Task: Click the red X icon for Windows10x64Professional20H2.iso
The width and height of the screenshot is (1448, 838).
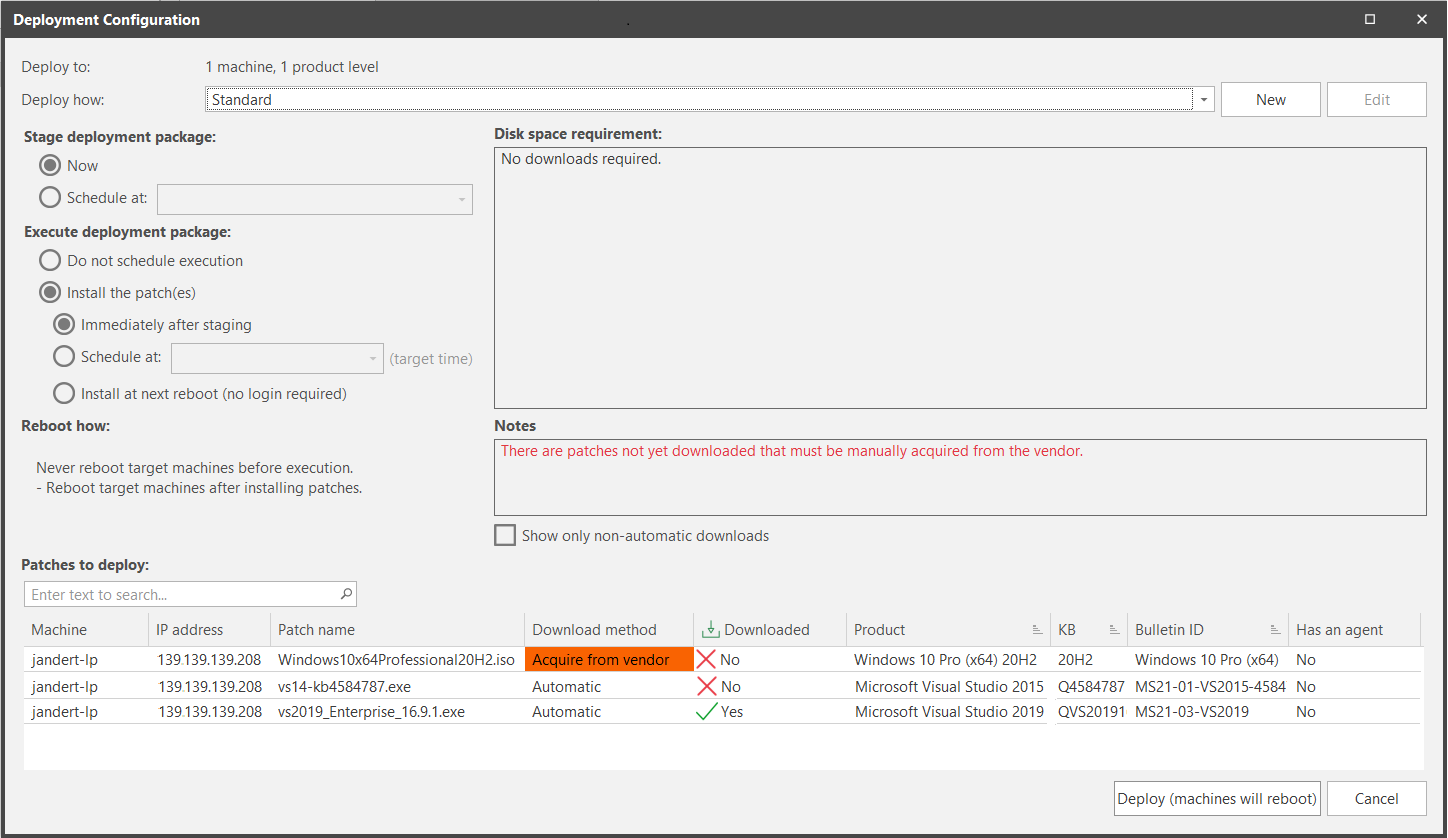Action: [707, 659]
